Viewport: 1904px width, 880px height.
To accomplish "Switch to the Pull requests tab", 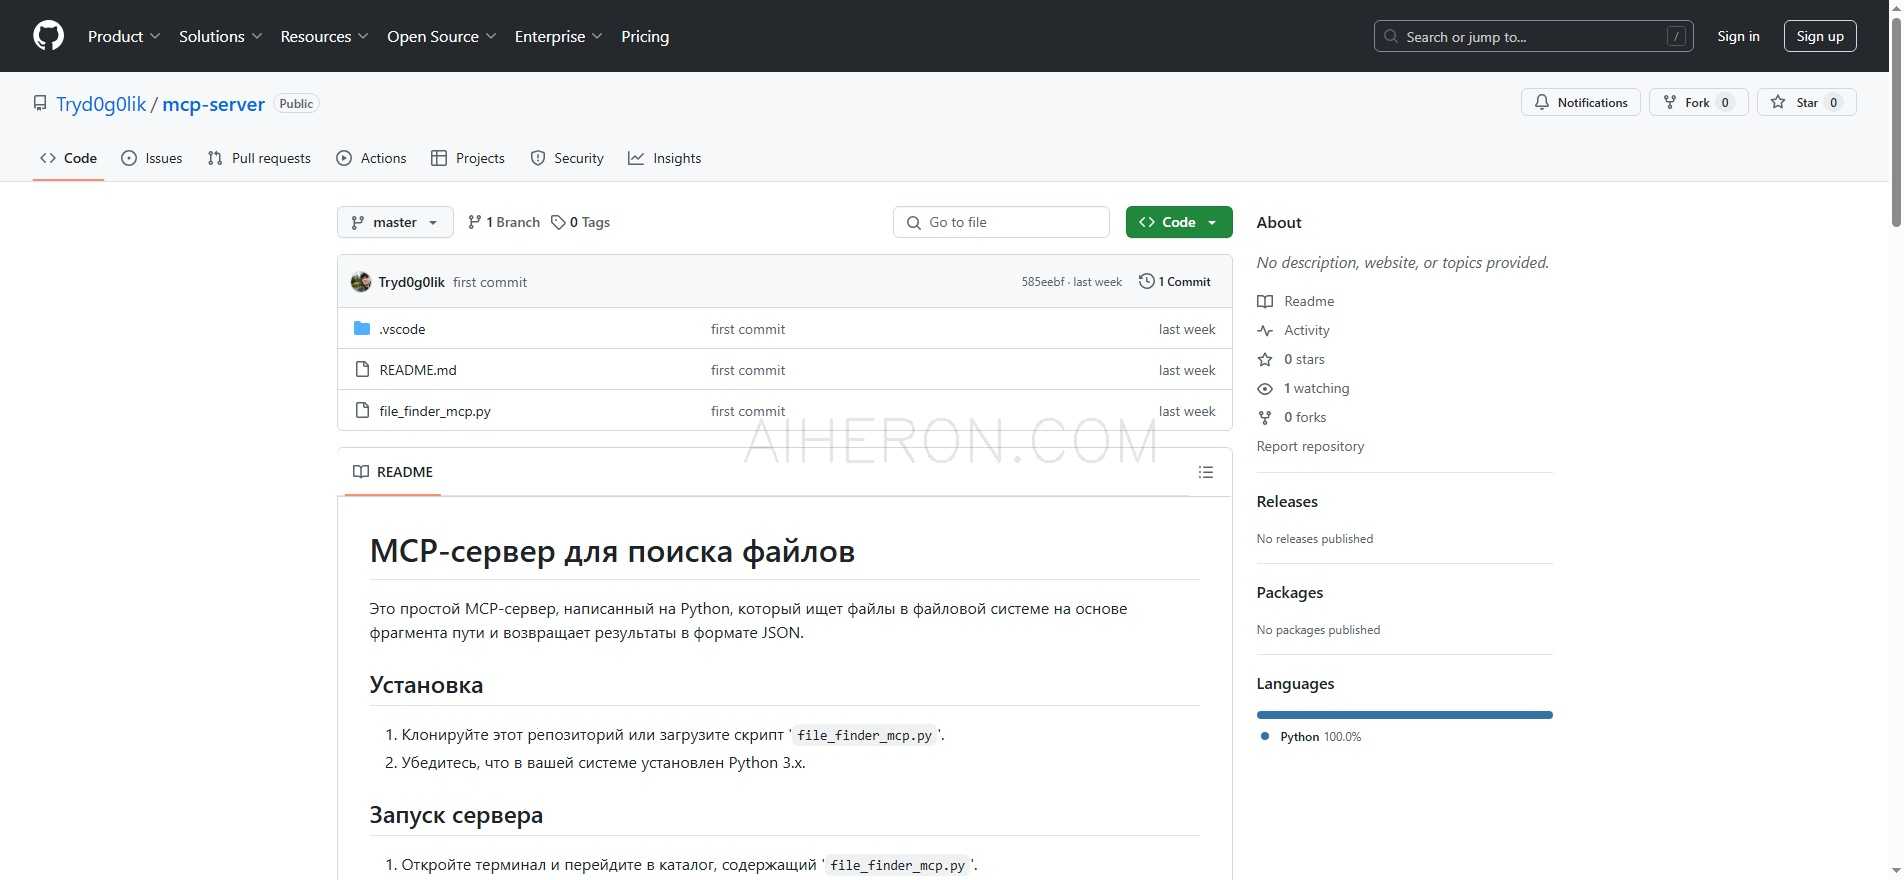I will coord(259,158).
